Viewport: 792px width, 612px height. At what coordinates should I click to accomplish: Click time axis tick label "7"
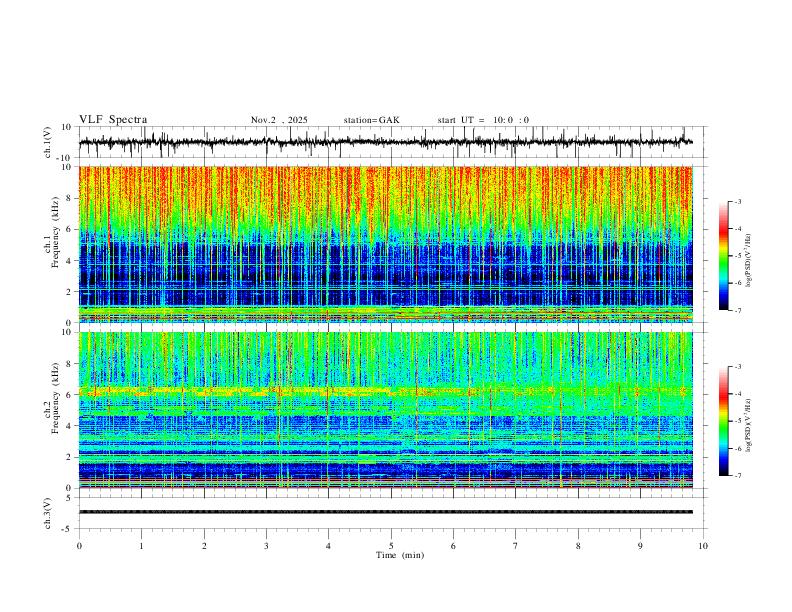click(516, 546)
